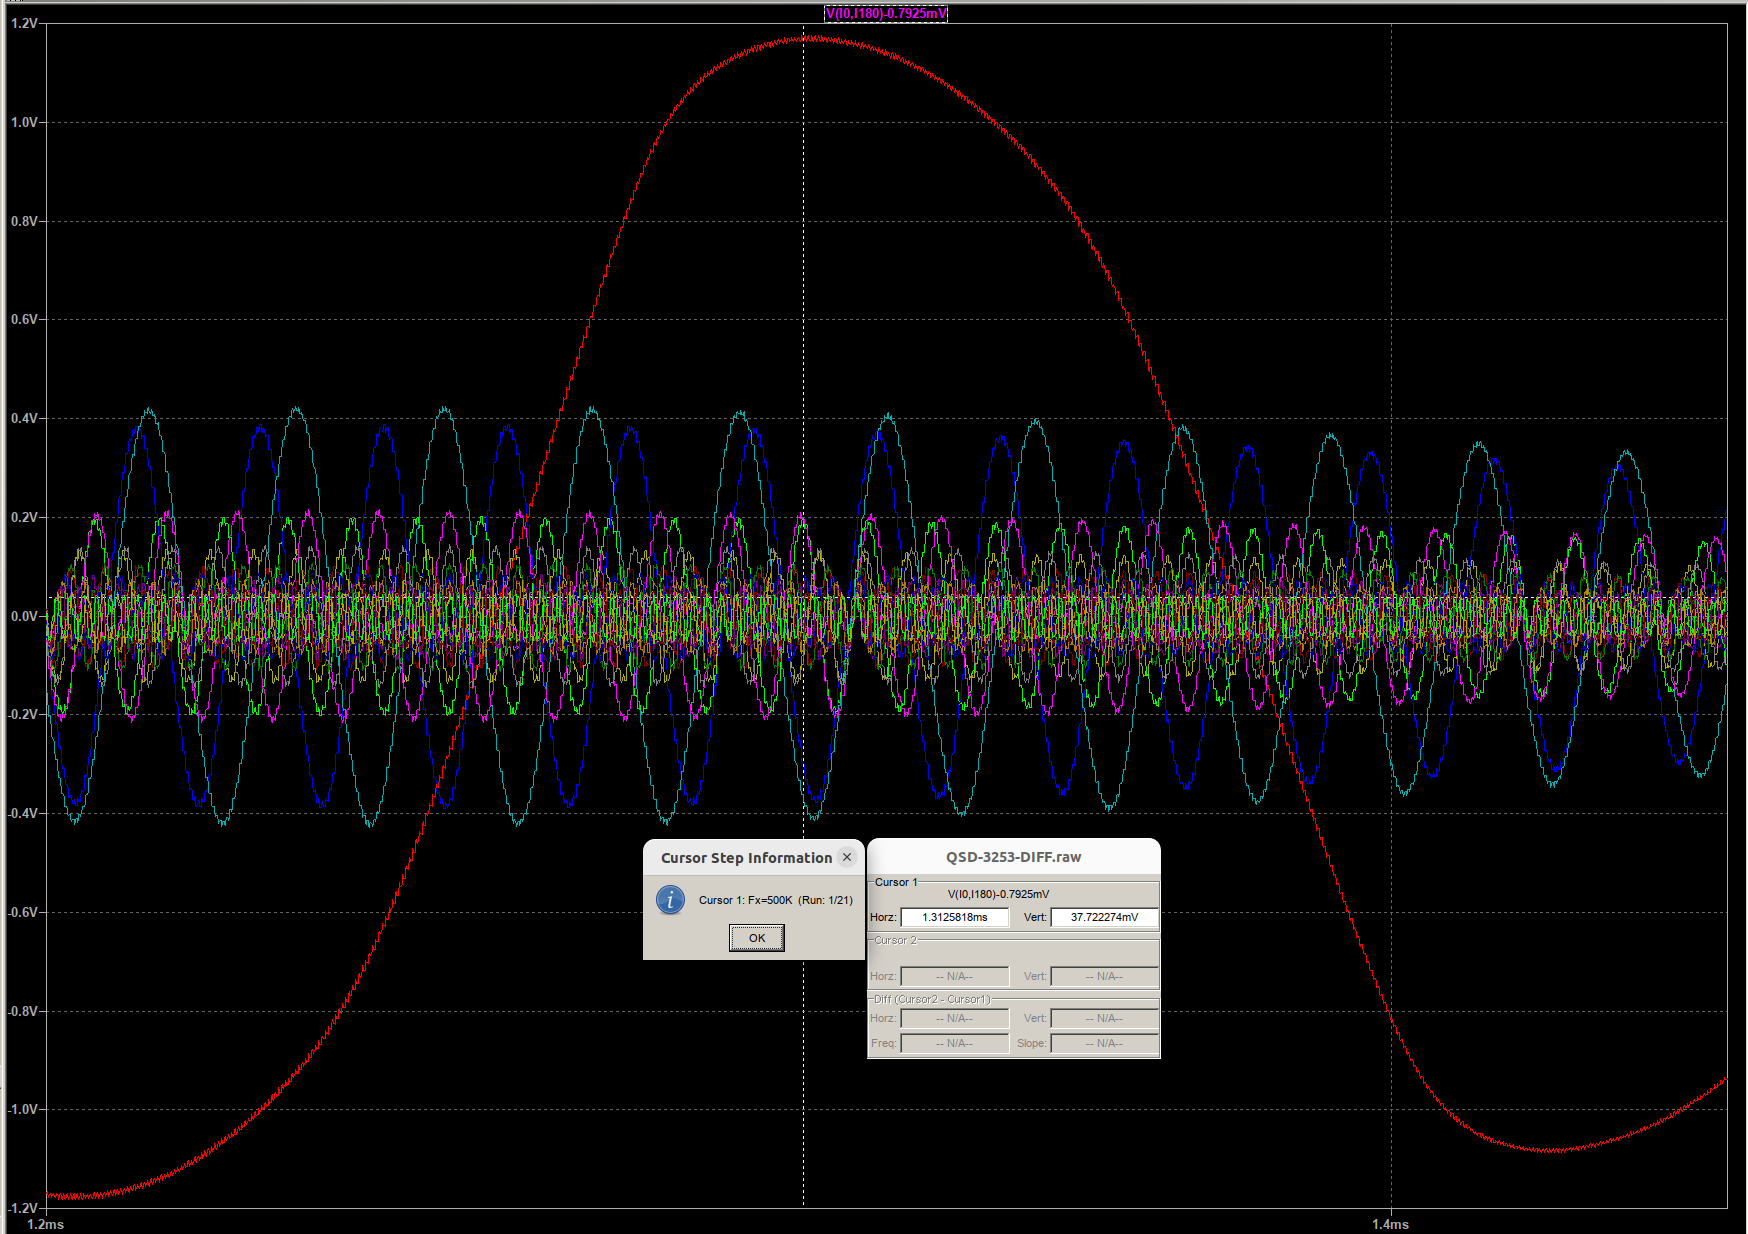Click the Slope field in Diff section
Viewport: 1748px width, 1234px height.
tap(1104, 1043)
